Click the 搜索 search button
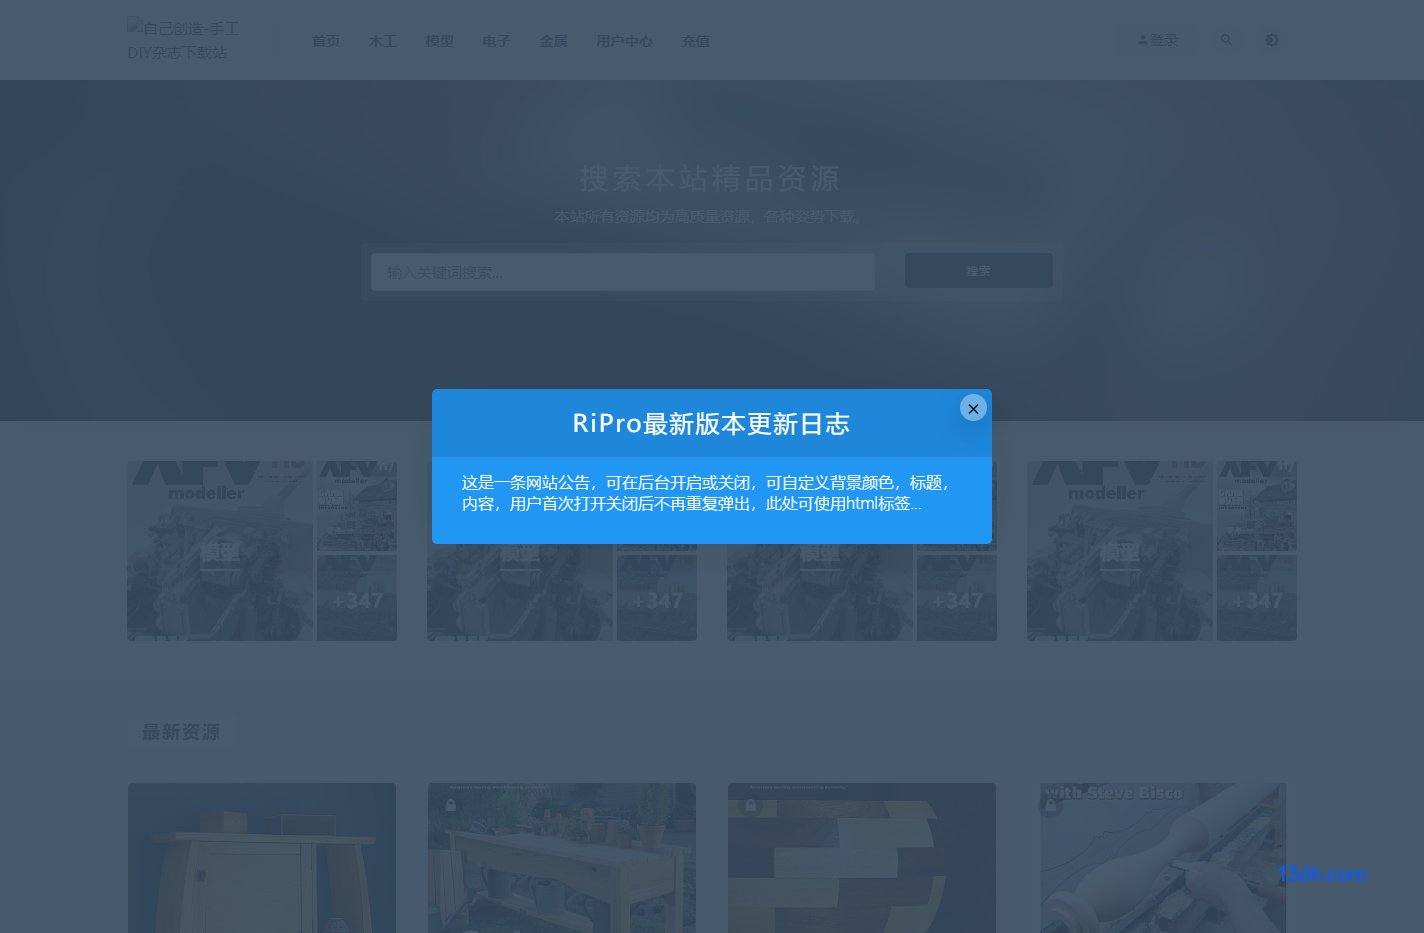The image size is (1424, 933). 978,271
